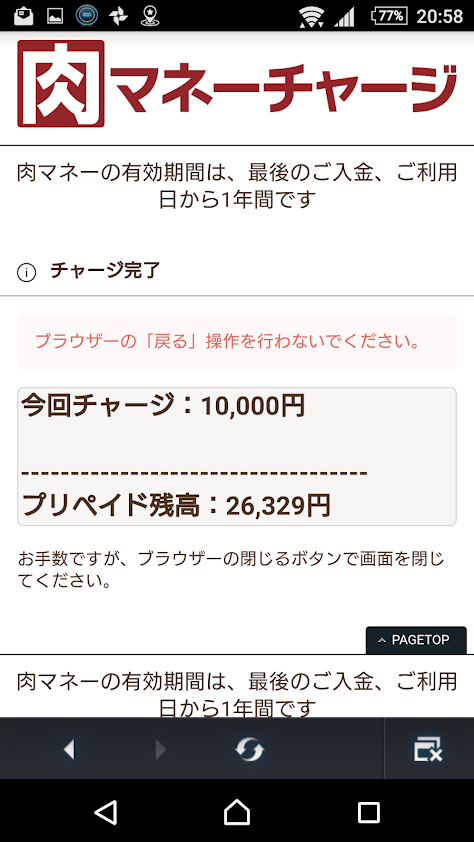Tap the red warning about ブラウザーの「戻る」
Image resolution: width=474 pixels, height=842 pixels.
(228, 342)
